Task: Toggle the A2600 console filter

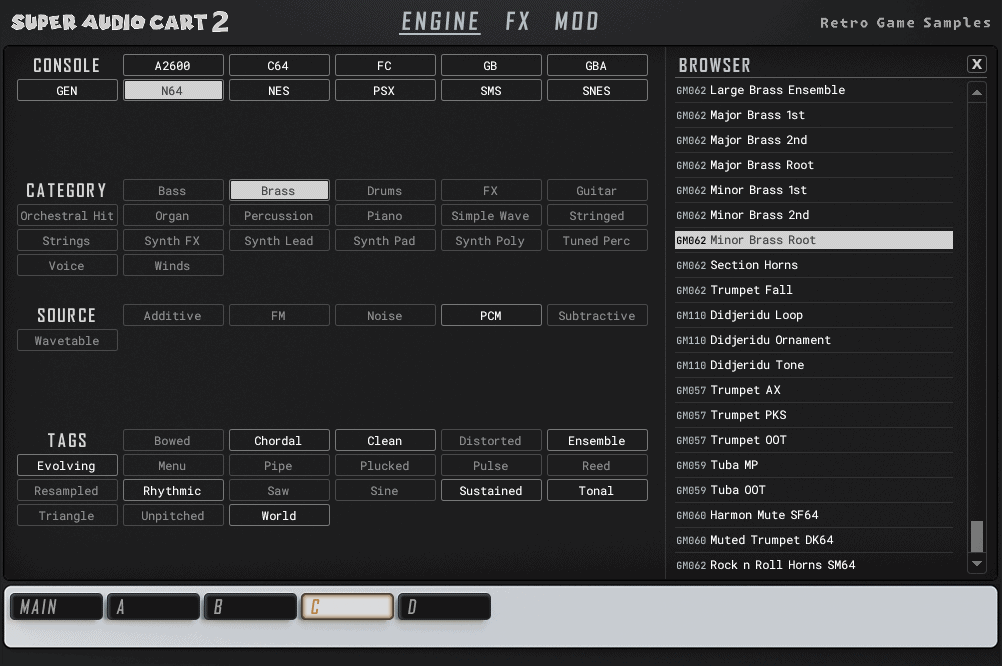Action: pos(173,65)
